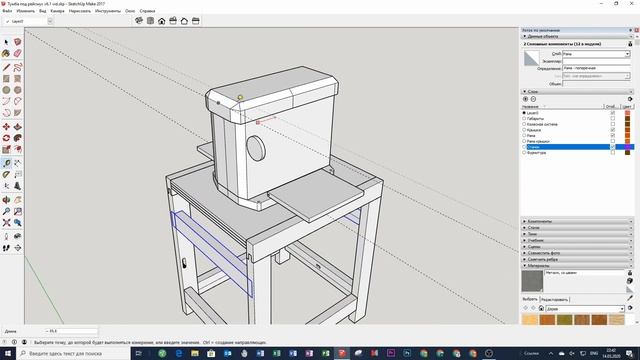Set Рама as active layer radio

pos(524,136)
